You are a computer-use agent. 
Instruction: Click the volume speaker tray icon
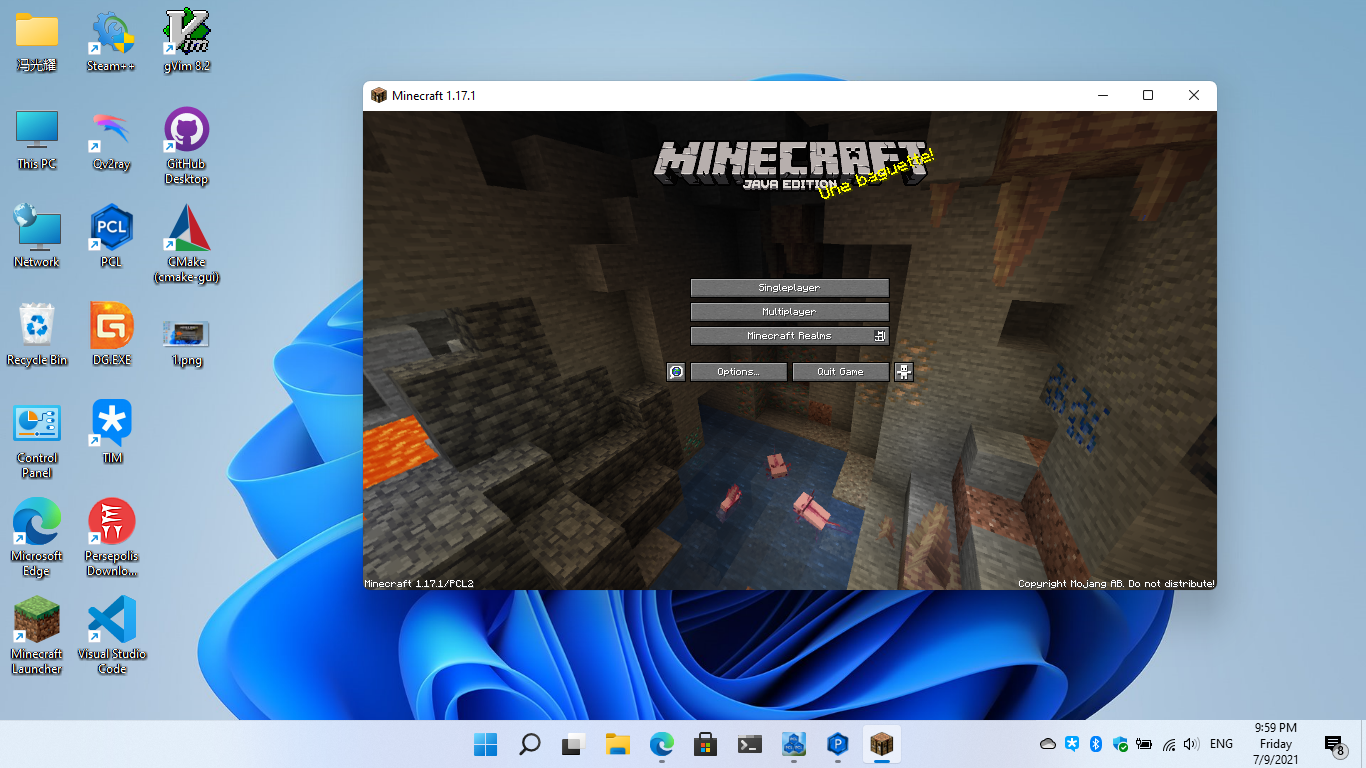[x=1191, y=744]
